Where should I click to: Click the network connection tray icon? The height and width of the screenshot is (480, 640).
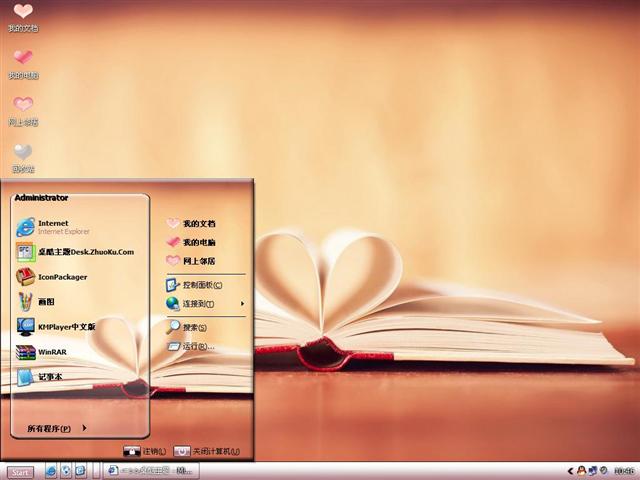click(592, 471)
